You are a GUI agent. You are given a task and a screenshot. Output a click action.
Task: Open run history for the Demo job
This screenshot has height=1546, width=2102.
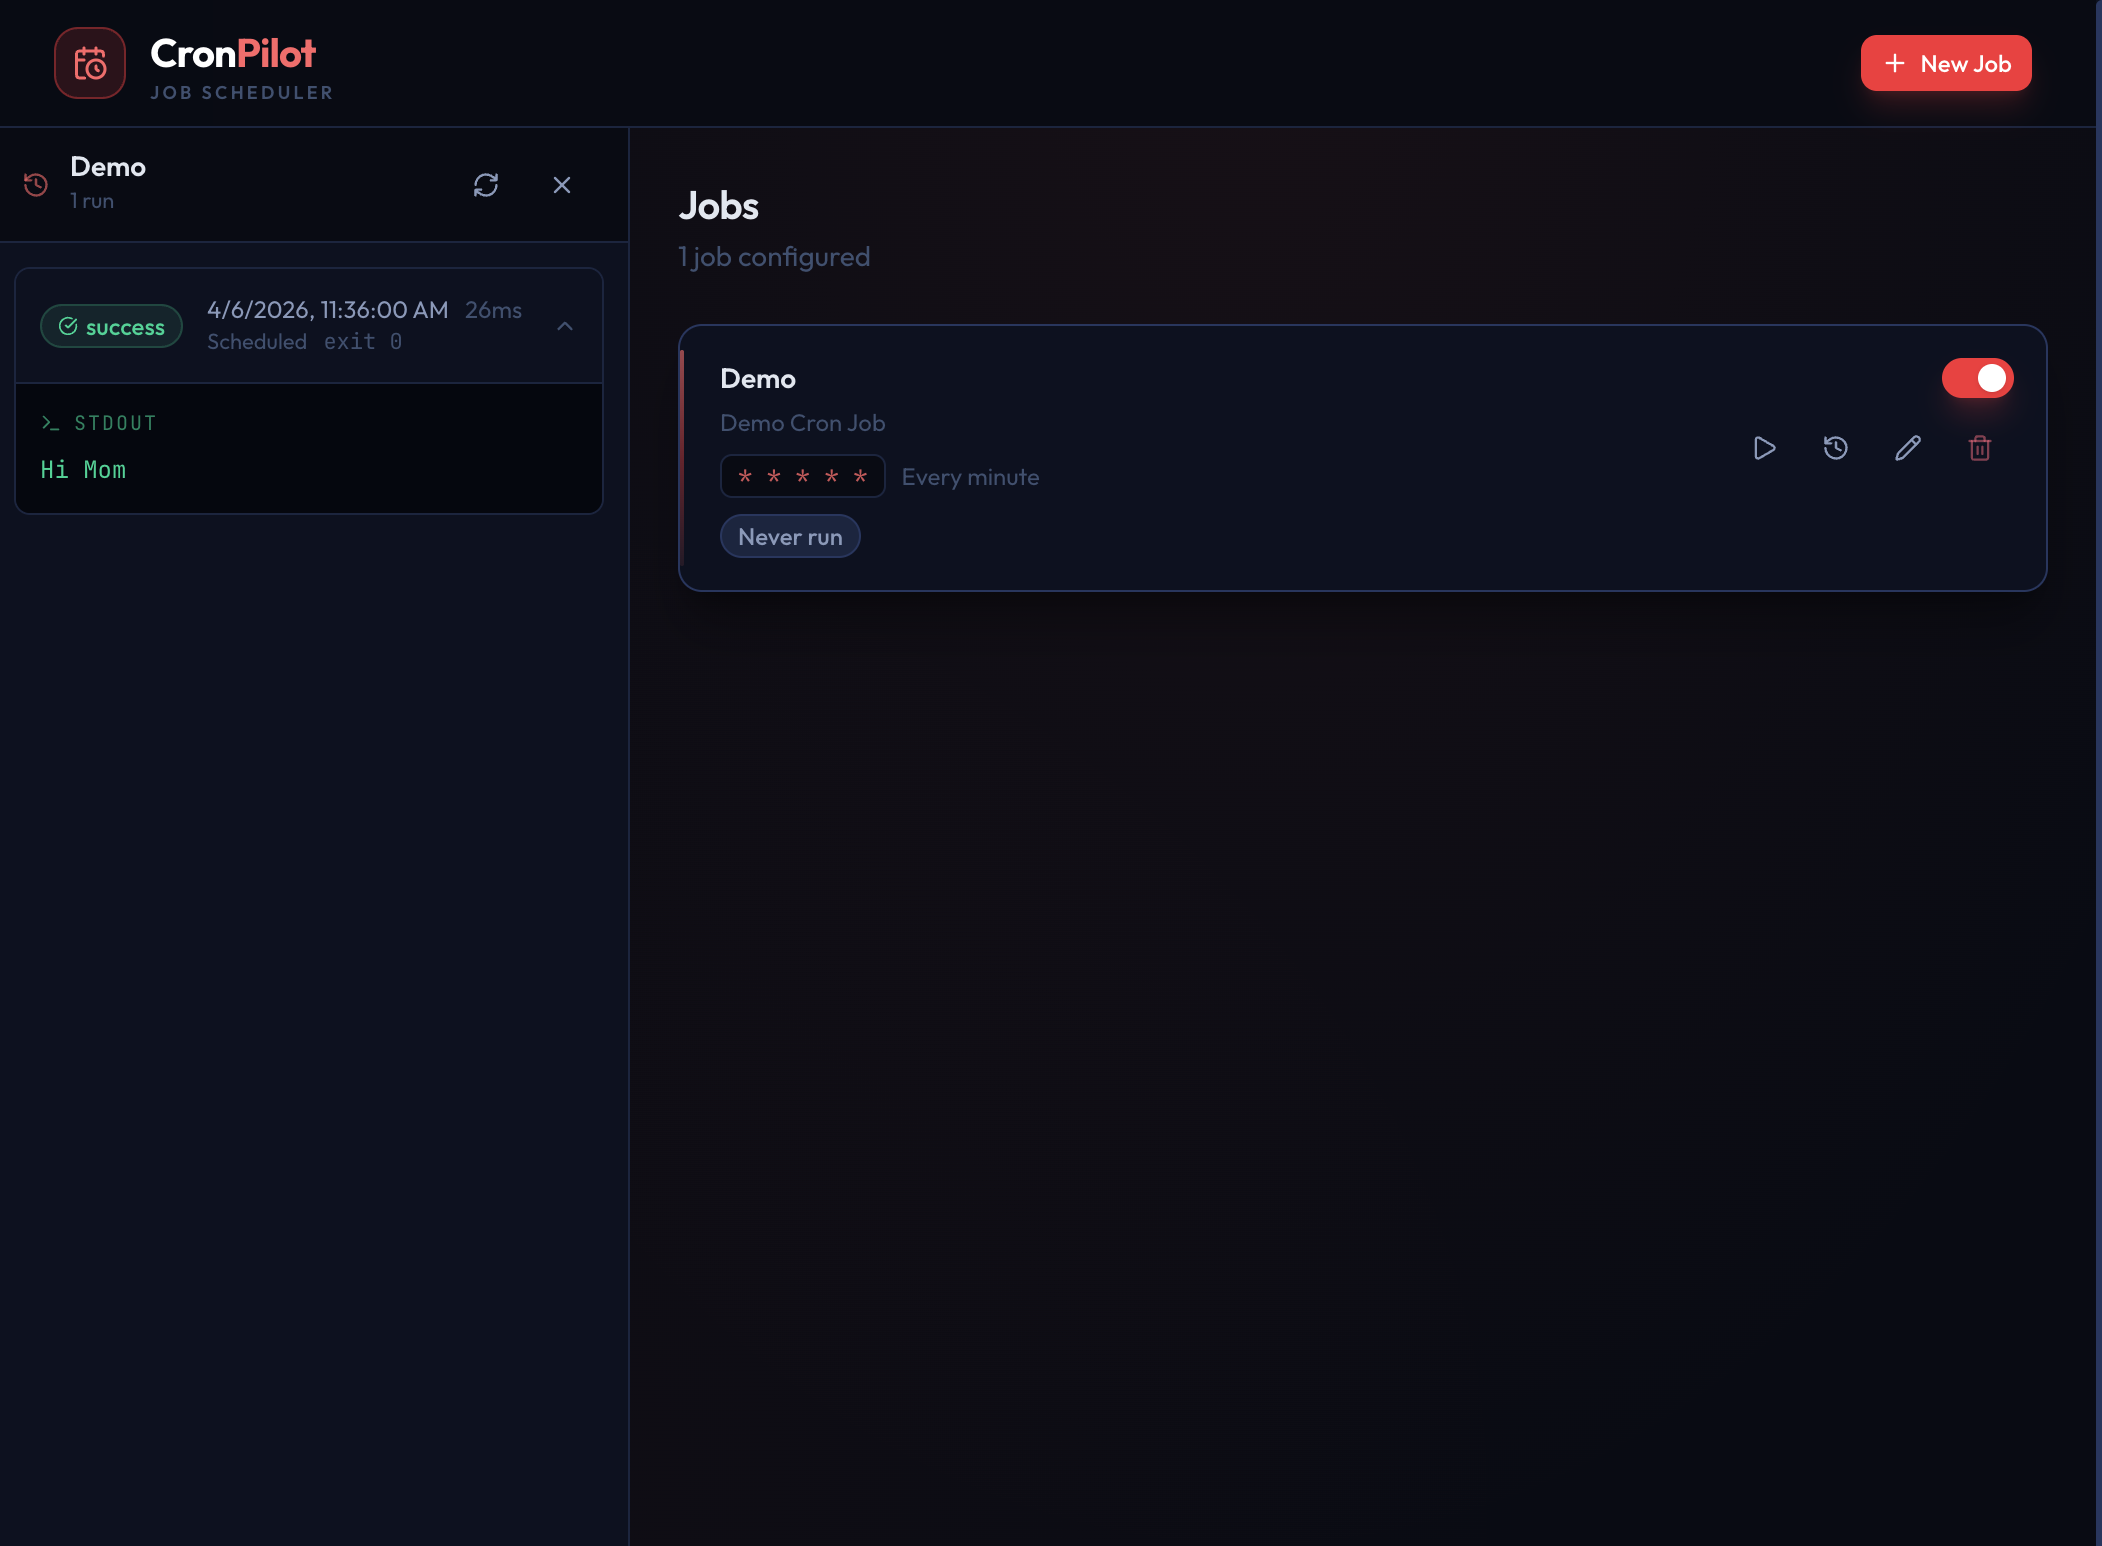[x=1836, y=448]
